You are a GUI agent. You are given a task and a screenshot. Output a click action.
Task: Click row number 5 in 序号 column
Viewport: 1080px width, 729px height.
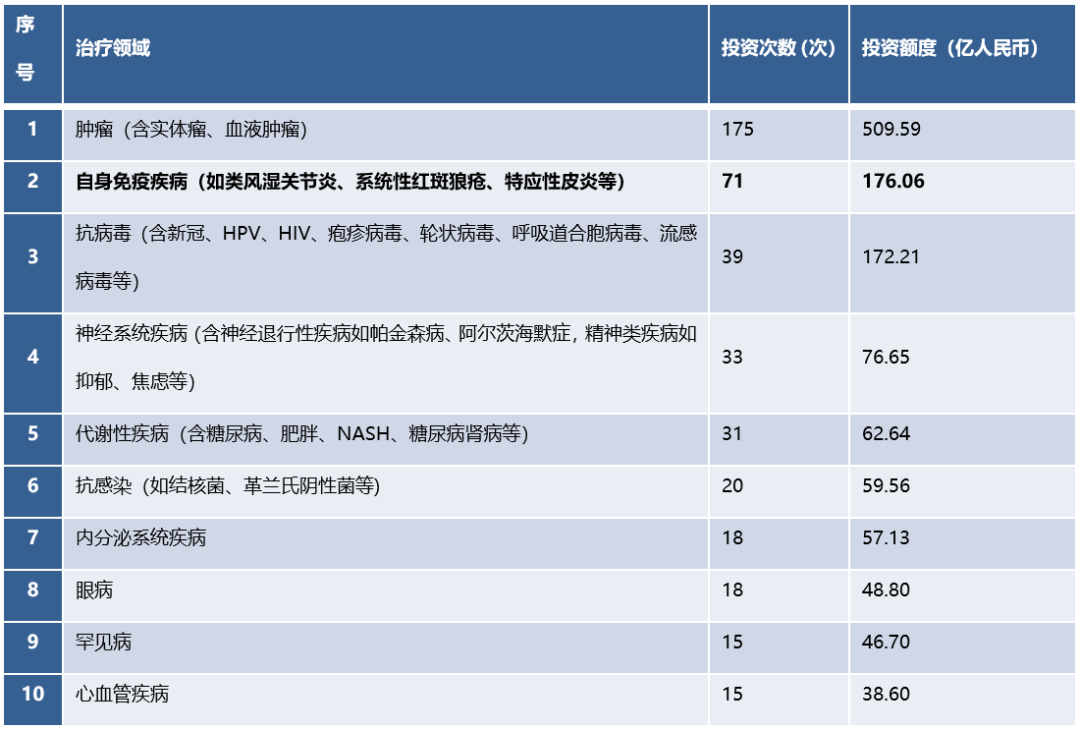click(32, 433)
